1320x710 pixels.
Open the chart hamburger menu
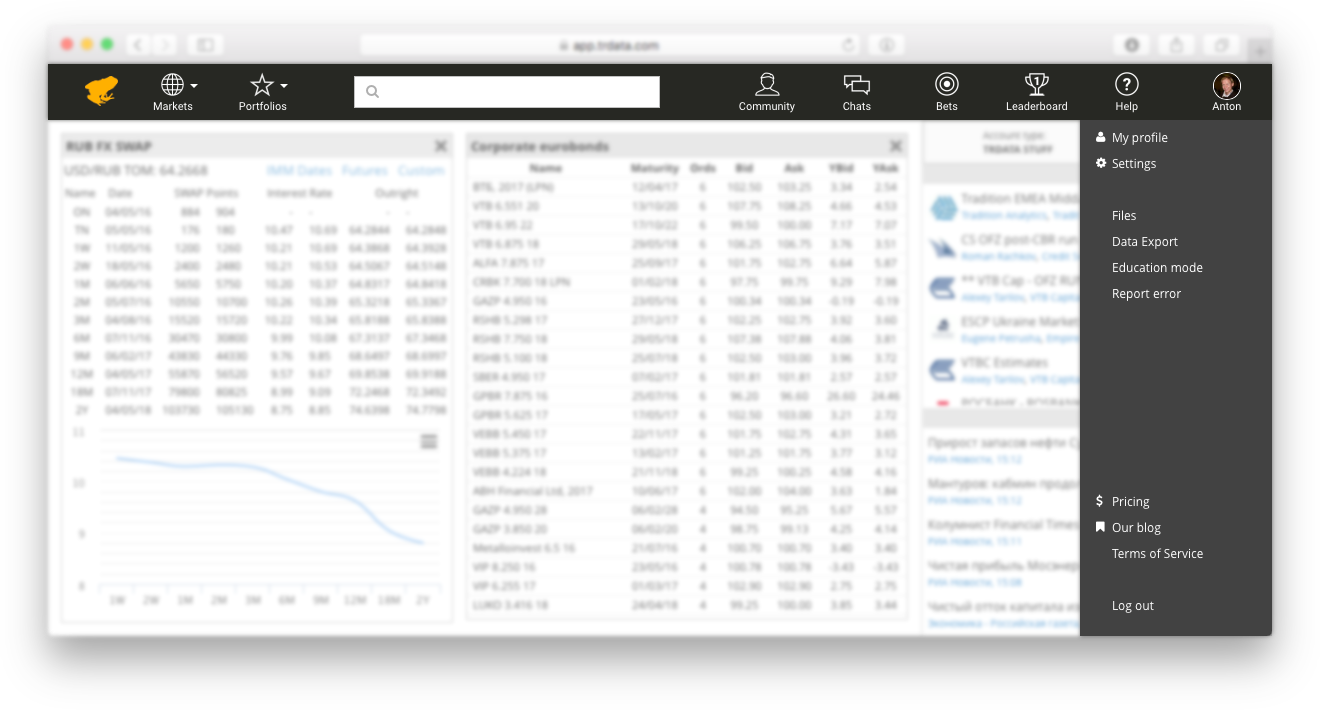429,442
